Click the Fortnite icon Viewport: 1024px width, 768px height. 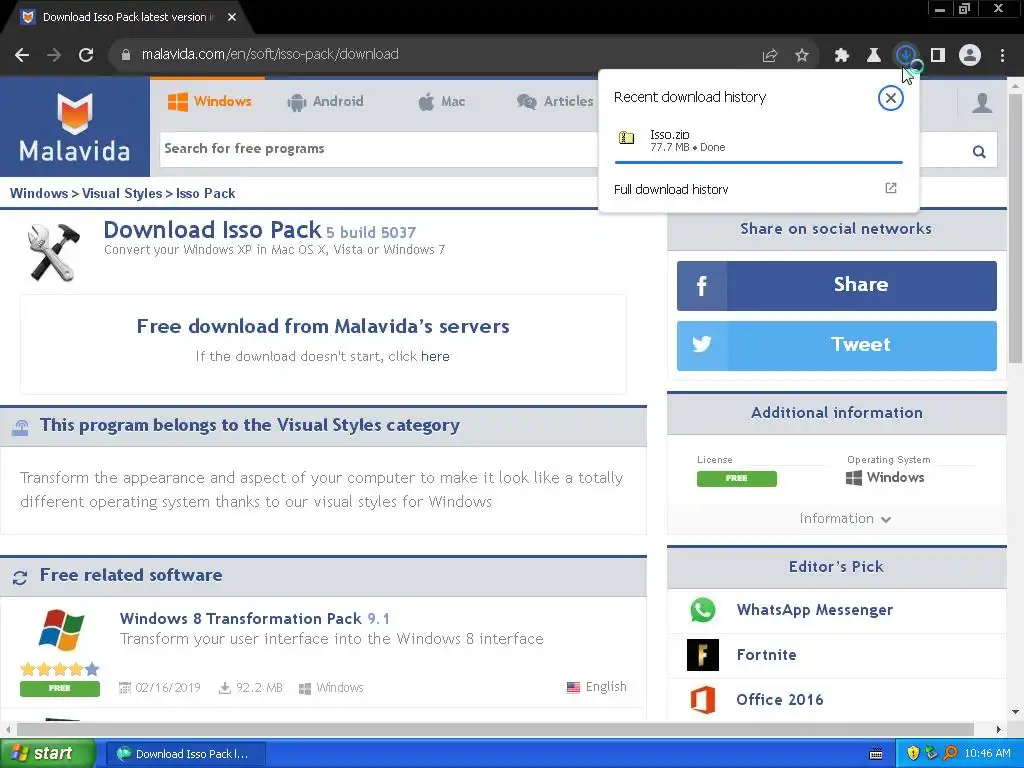pos(703,655)
